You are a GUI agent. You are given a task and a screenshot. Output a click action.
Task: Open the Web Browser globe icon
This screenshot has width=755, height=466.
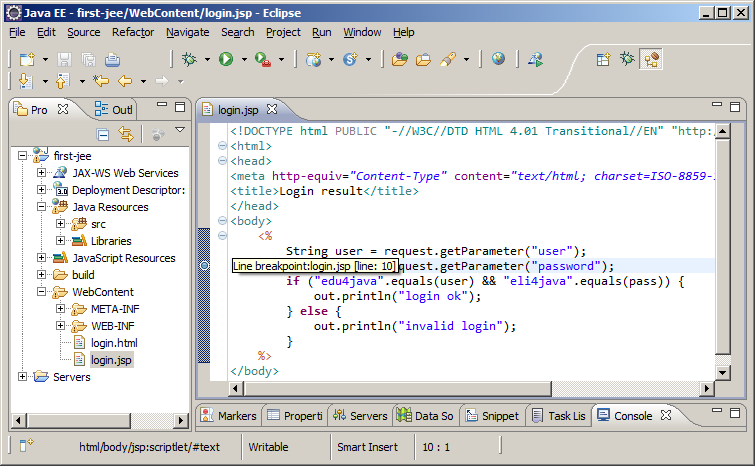click(x=498, y=59)
